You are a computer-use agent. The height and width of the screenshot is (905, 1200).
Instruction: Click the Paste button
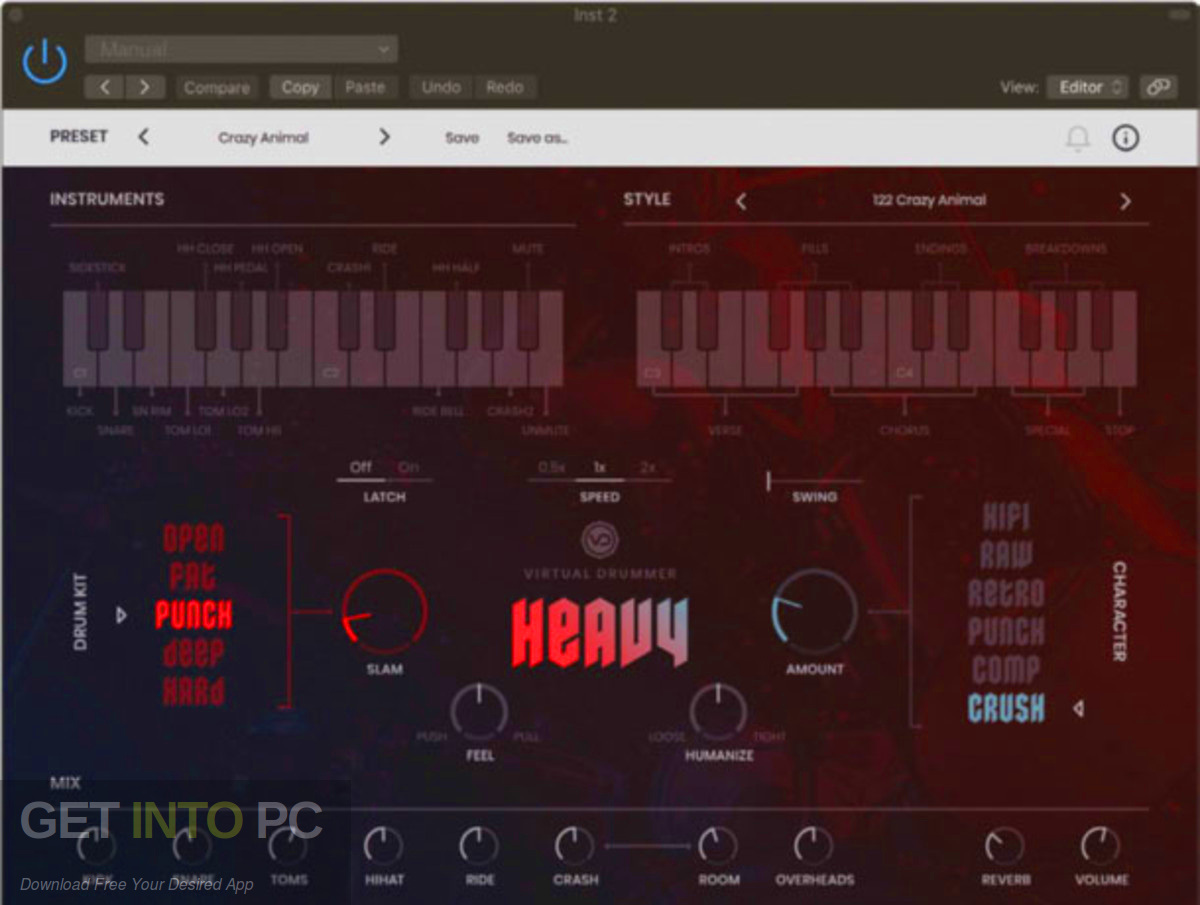(x=365, y=87)
